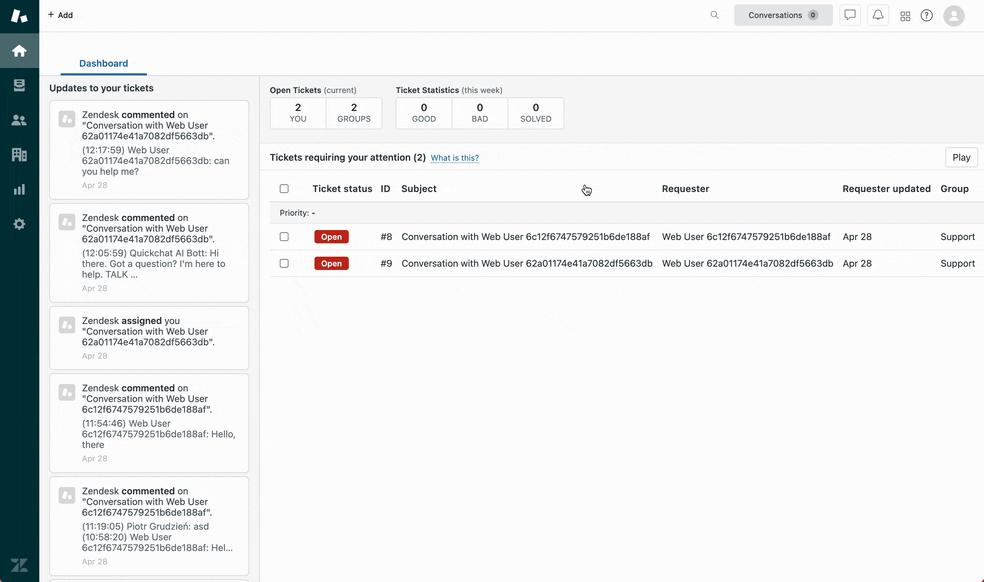Click the search magnifier icon
The image size is (984, 582).
click(x=714, y=15)
